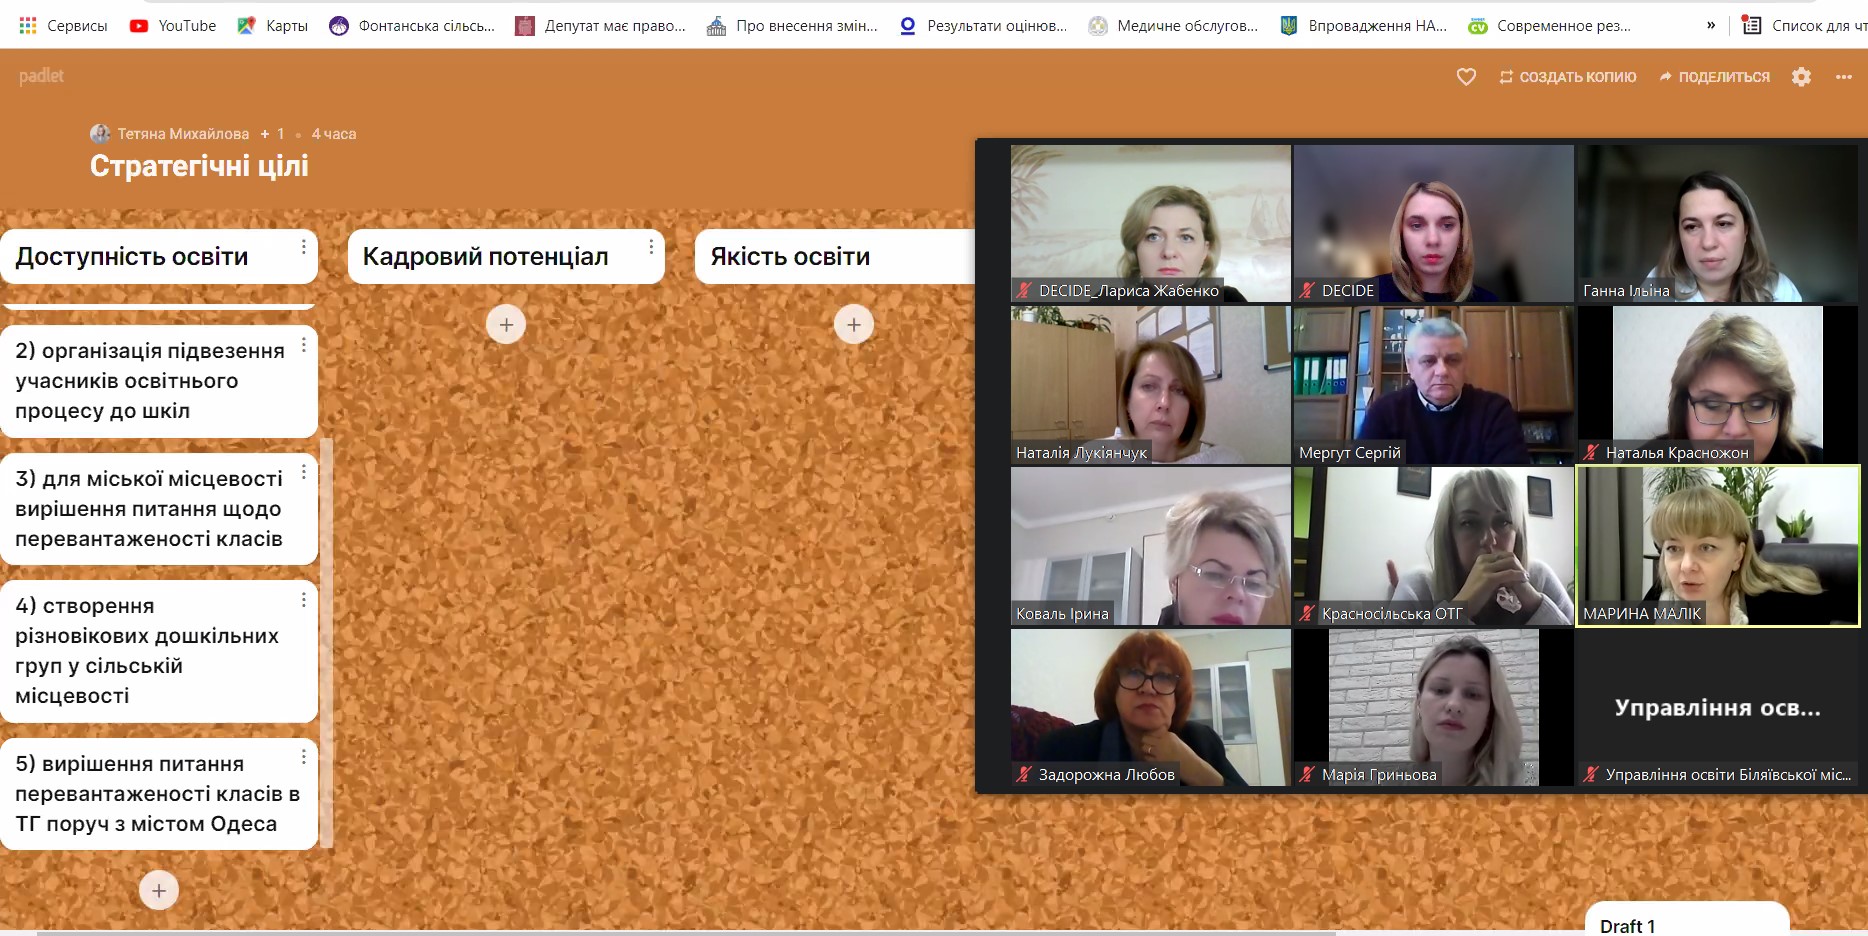This screenshot has width=1868, height=936.
Task: Click the ПОДЕЛИТЬСЯ share button
Action: [1714, 77]
